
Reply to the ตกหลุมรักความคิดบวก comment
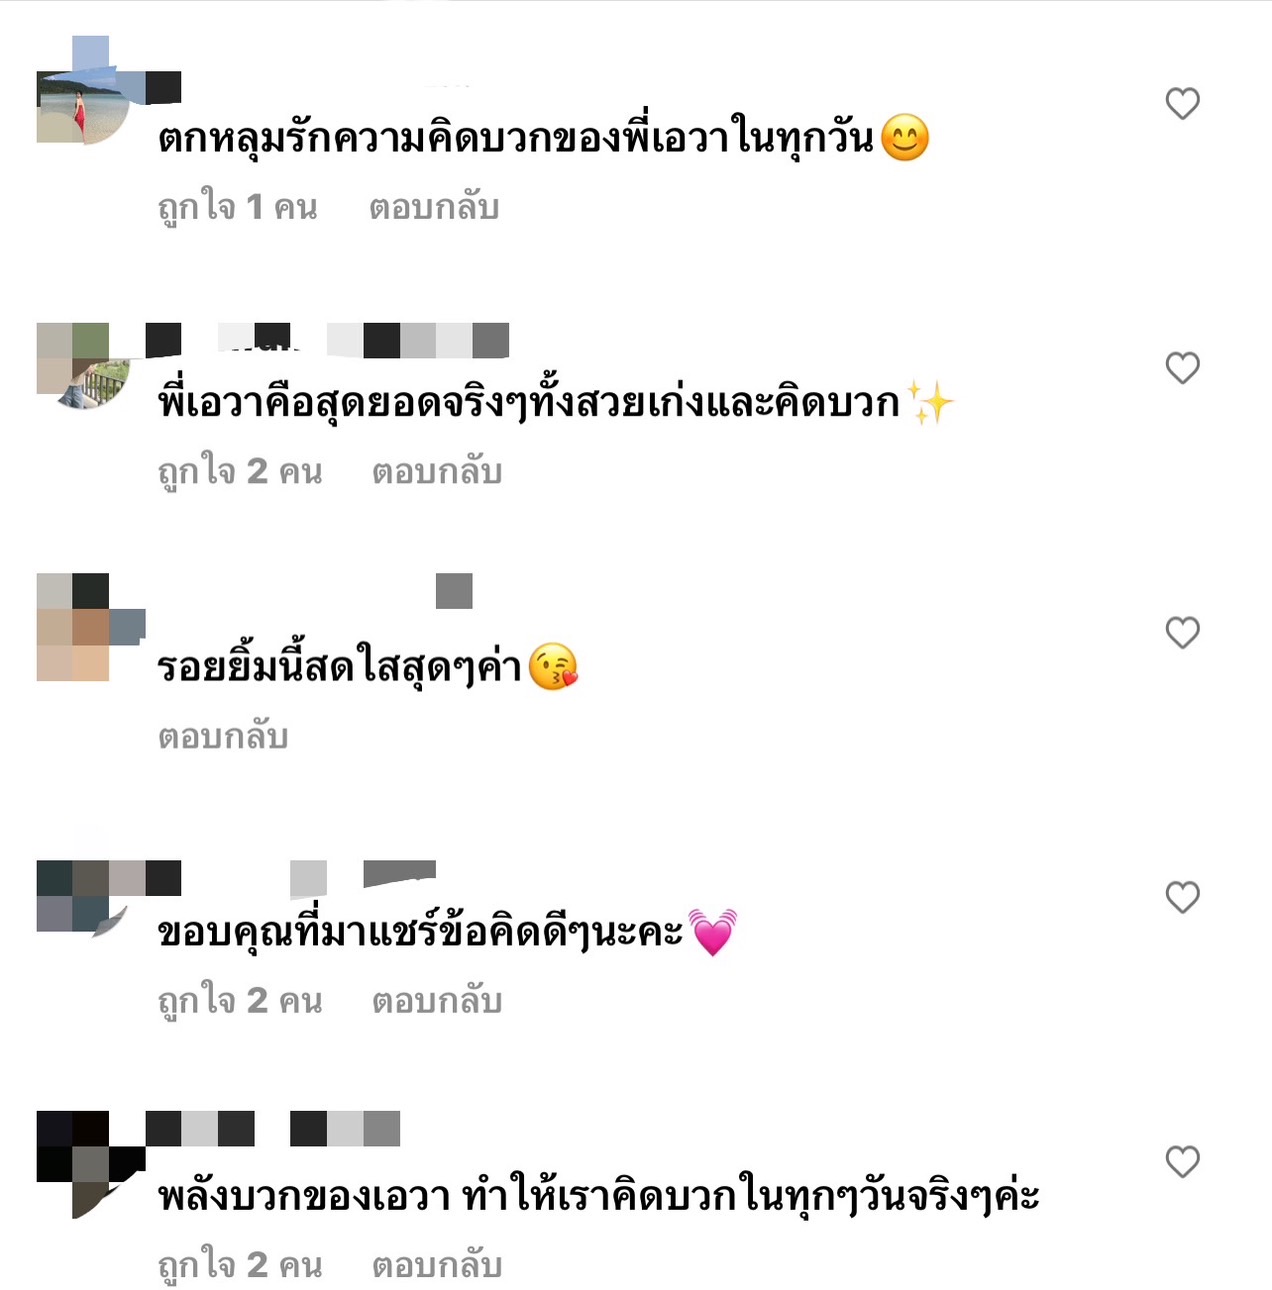pos(434,207)
